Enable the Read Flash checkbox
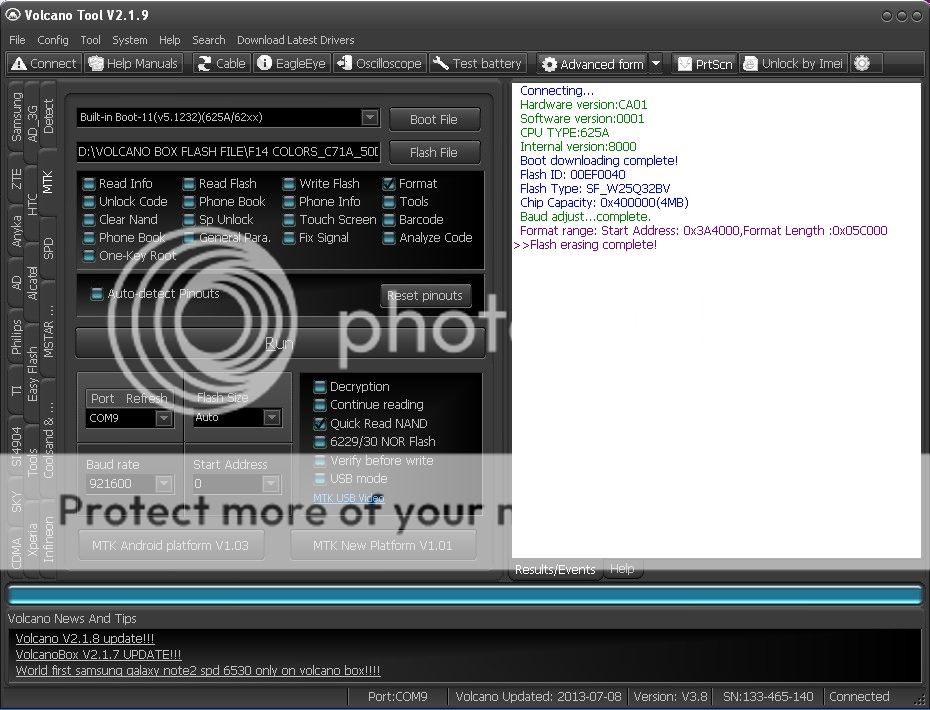Image resolution: width=930 pixels, height=710 pixels. click(189, 184)
